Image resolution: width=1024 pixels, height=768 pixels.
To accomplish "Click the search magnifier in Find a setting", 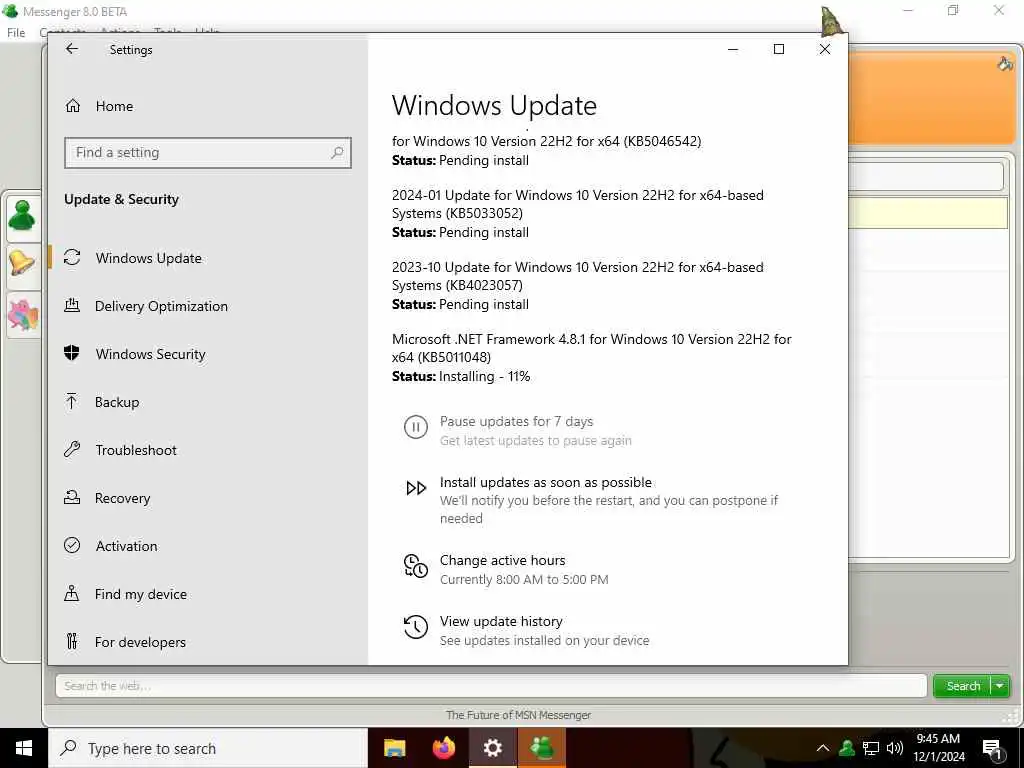I will 337,152.
